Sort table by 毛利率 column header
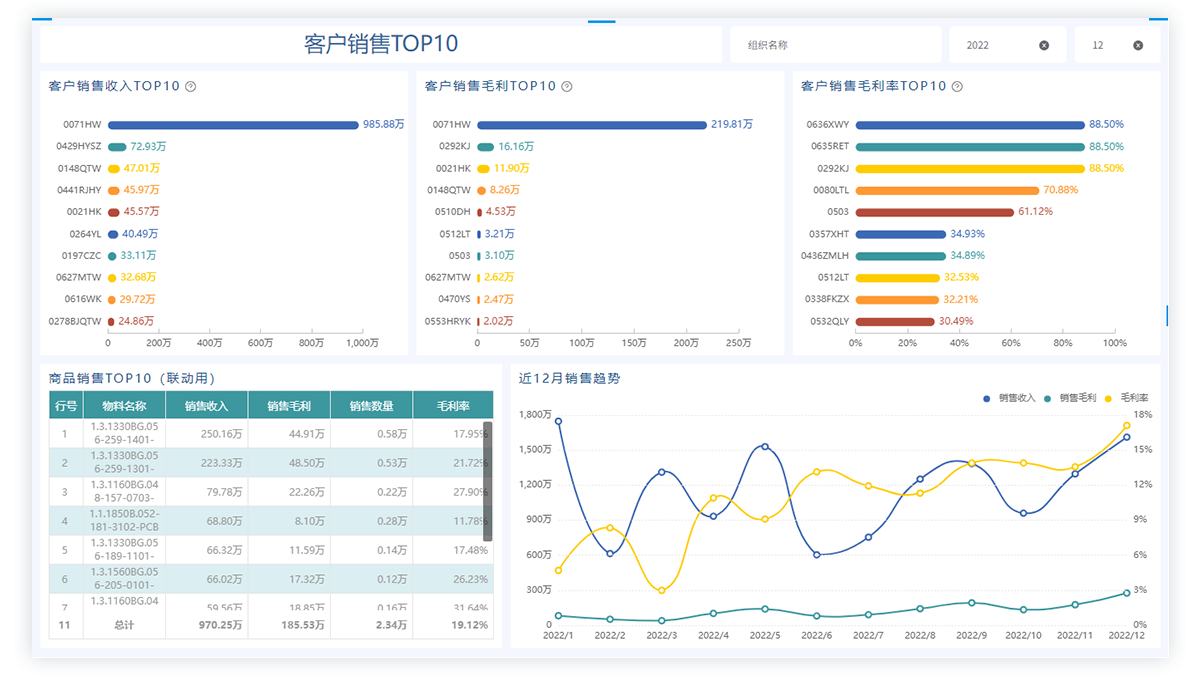Image resolution: width=1200 pixels, height=675 pixels. pyautogui.click(x=453, y=406)
